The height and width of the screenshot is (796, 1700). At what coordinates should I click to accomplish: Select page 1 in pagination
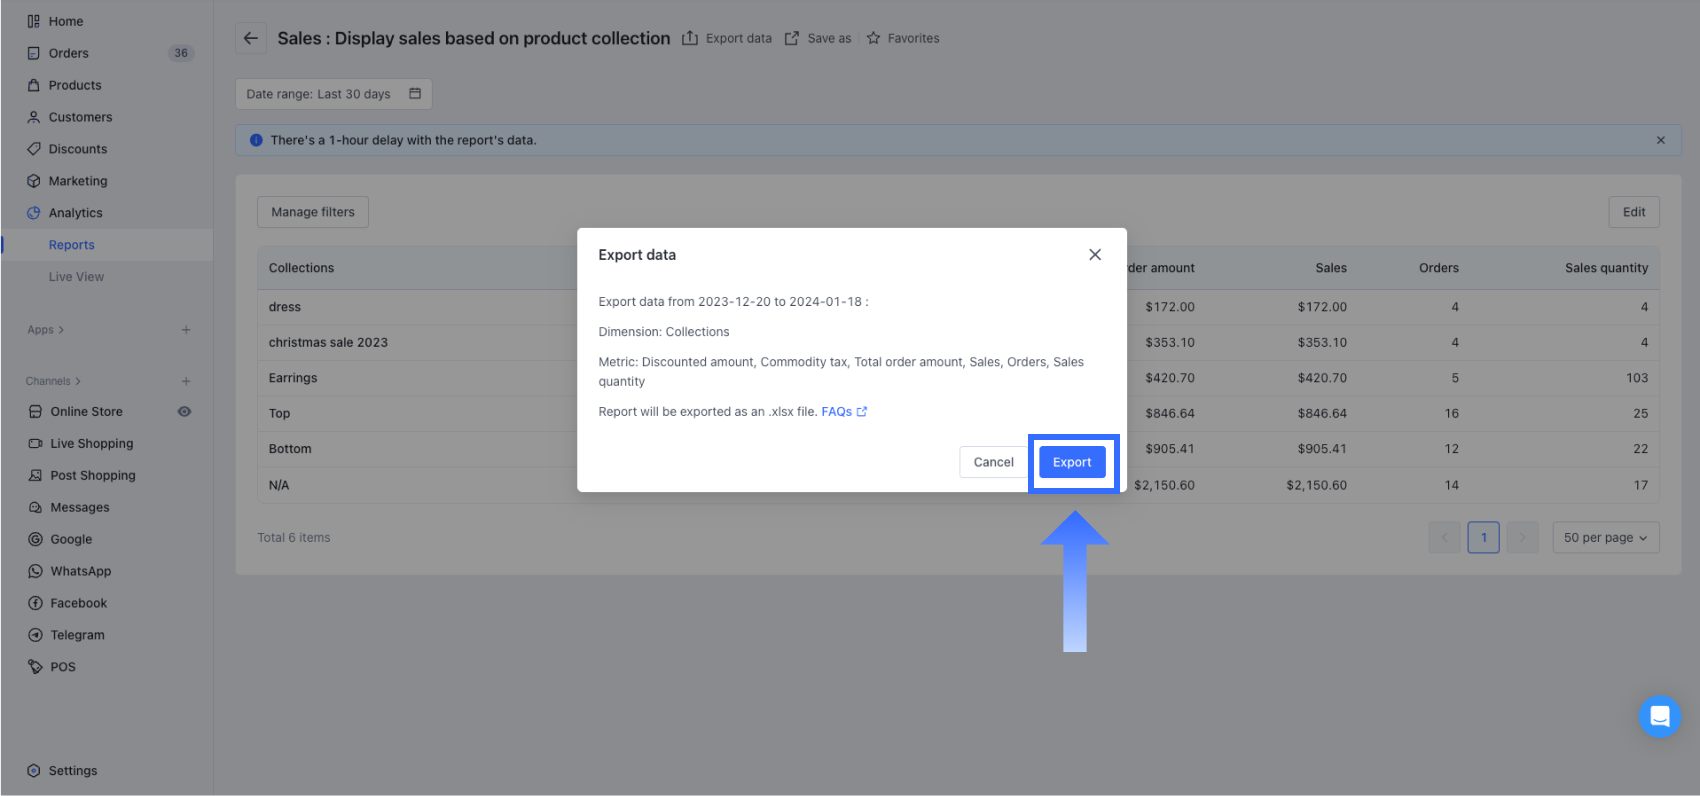click(x=1484, y=537)
